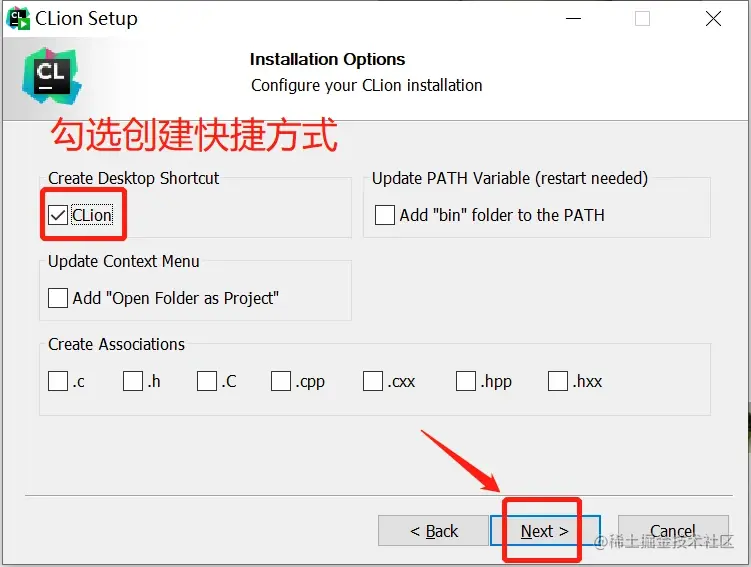Image resolution: width=751 pixels, height=567 pixels.
Task: Click the CLion label next to shortcut checkbox
Action: 92,215
